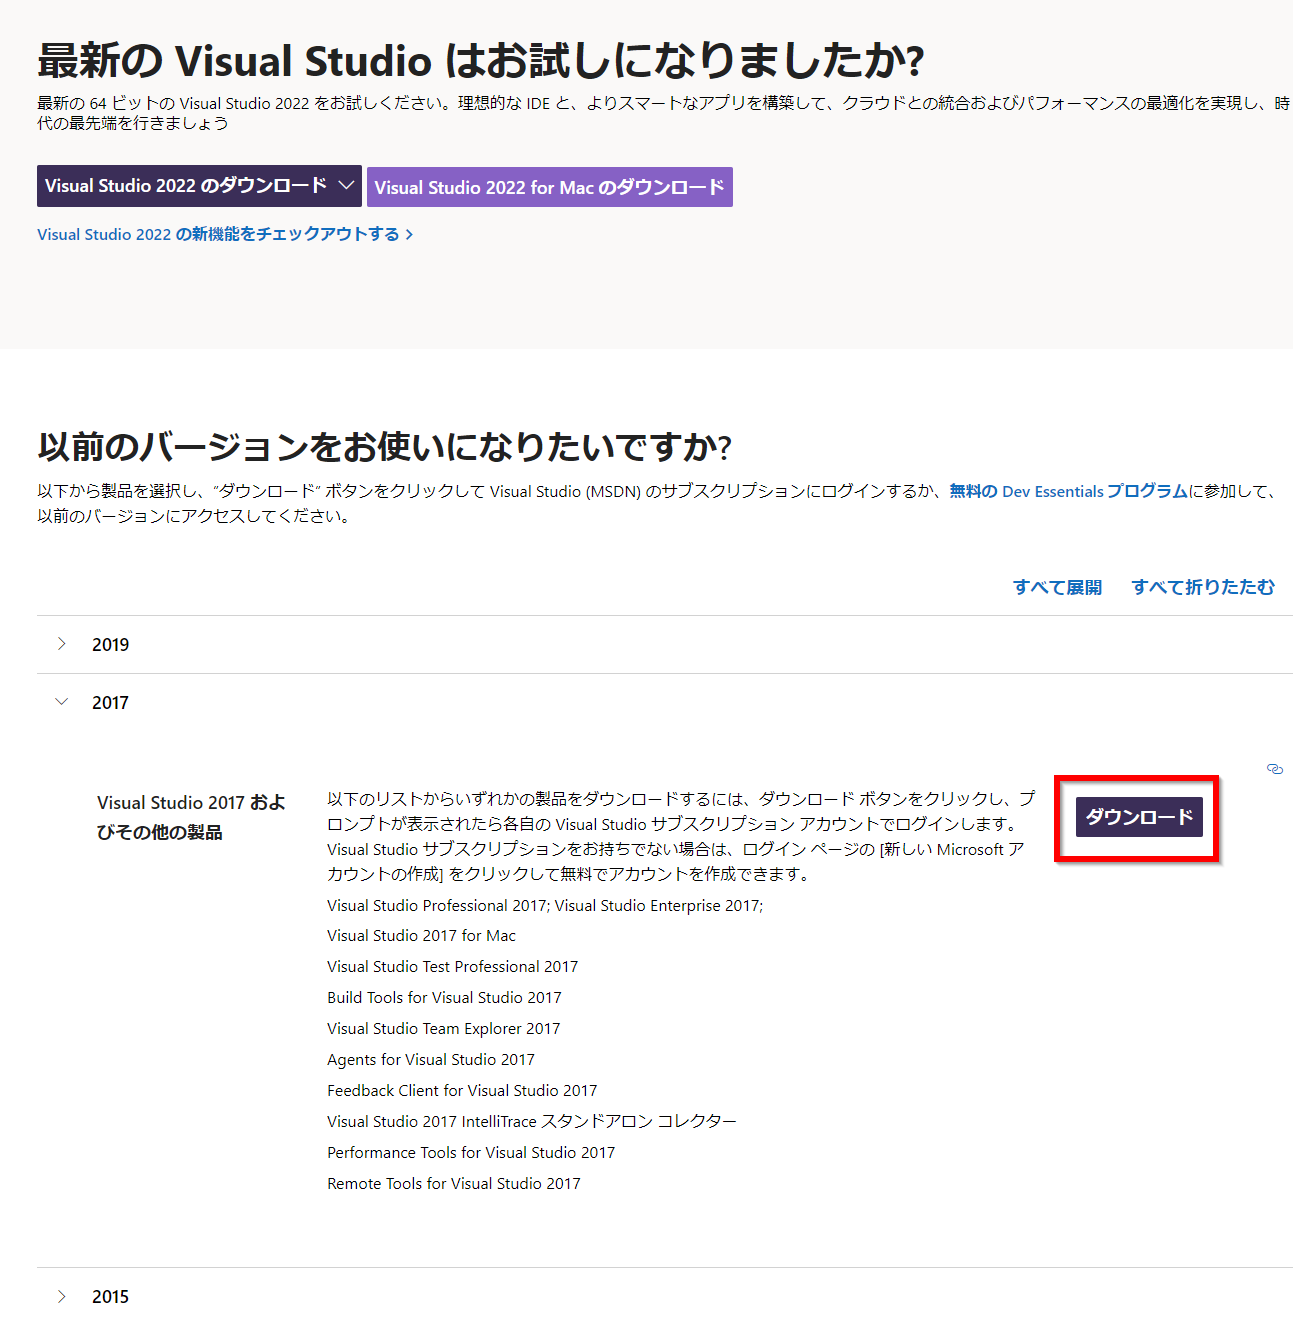Select Visual Studio 2017 for Mac entry
Screen dimensions: 1293x1319
421,936
